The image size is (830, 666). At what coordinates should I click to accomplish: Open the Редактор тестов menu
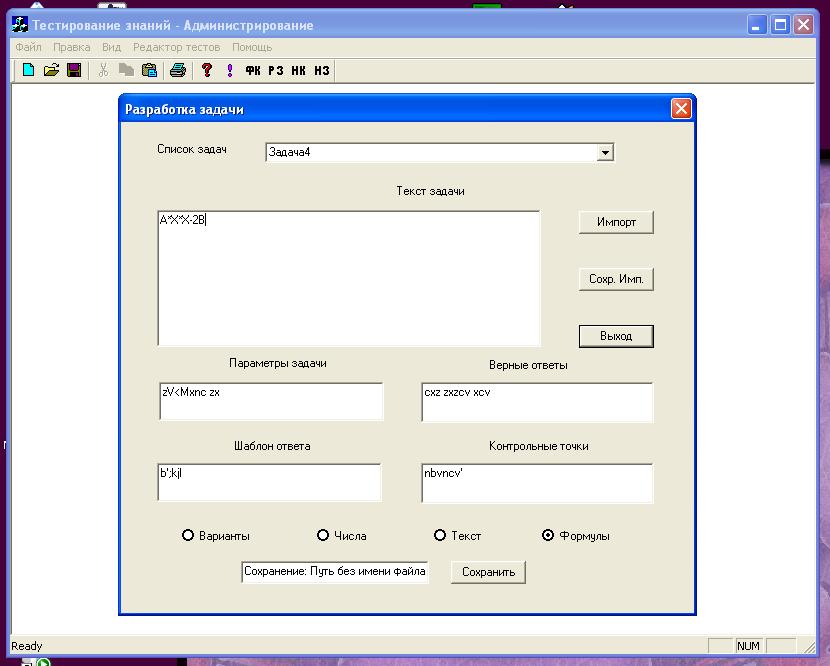[176, 47]
